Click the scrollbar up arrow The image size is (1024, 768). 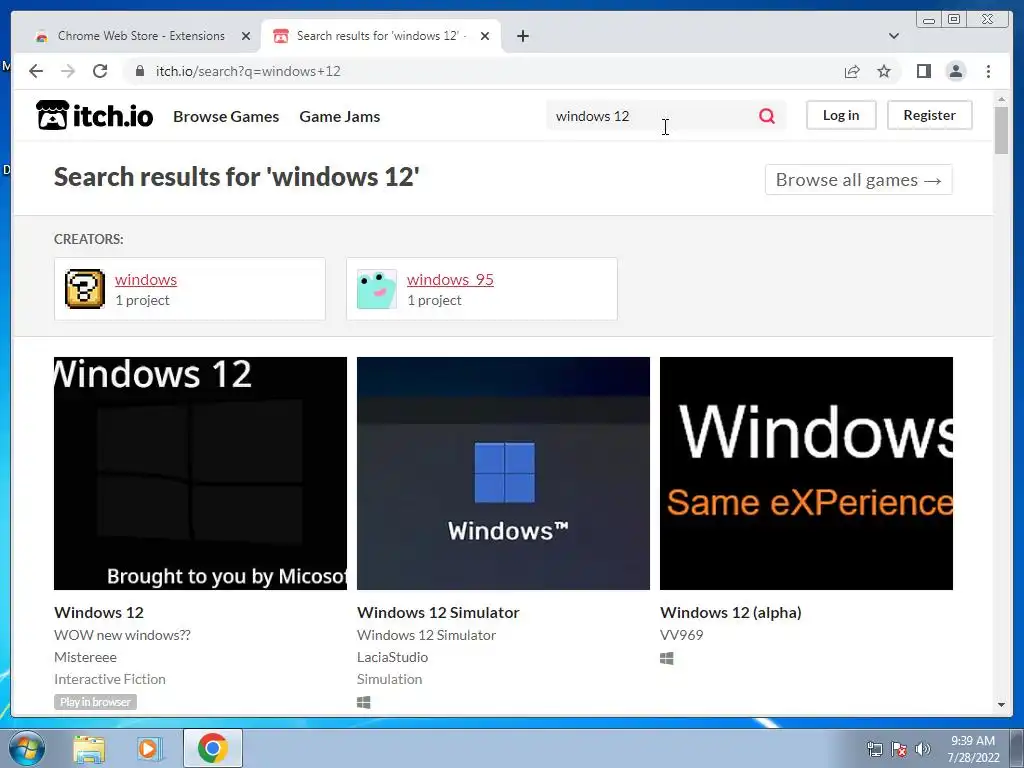(x=1001, y=99)
